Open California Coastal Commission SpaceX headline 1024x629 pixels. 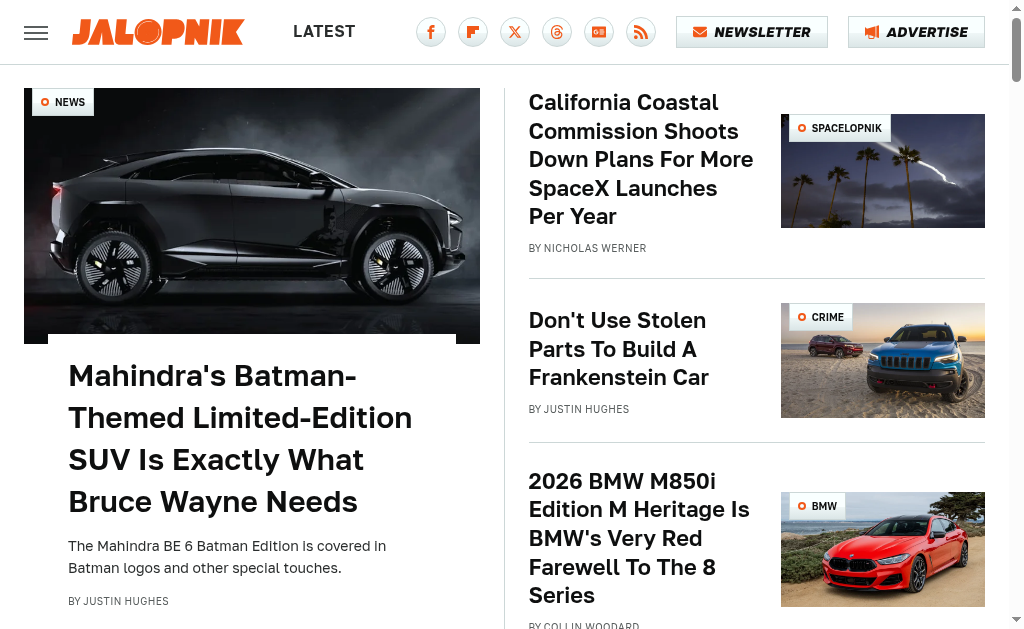click(641, 159)
